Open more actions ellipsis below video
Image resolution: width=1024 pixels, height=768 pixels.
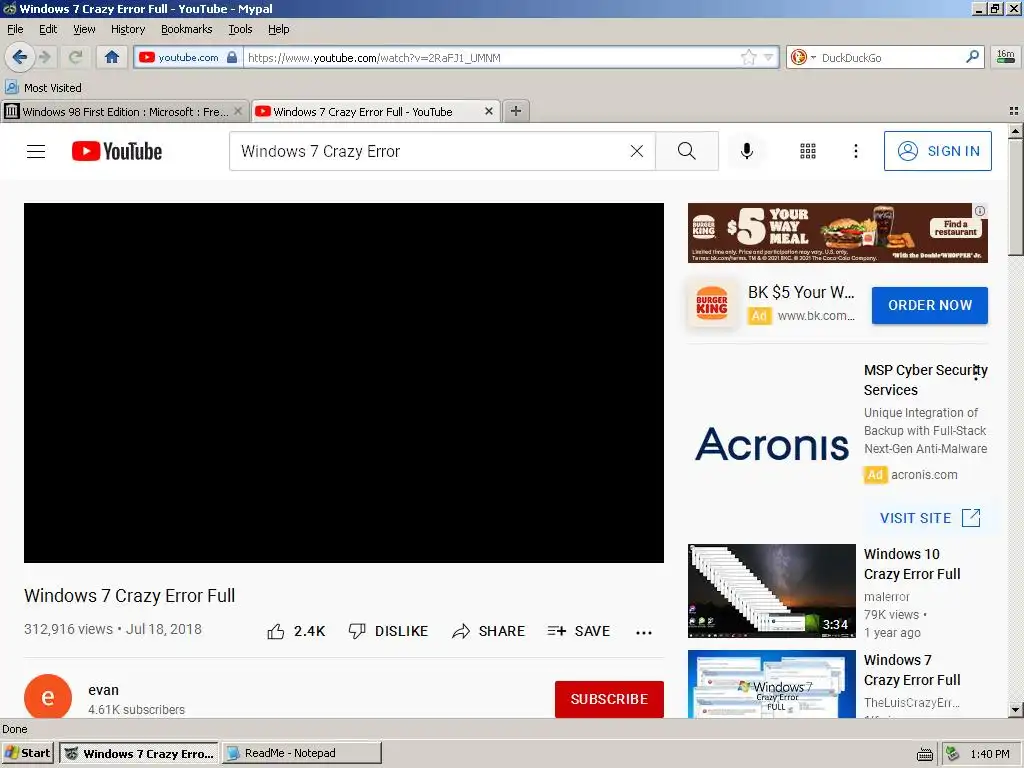tap(644, 632)
